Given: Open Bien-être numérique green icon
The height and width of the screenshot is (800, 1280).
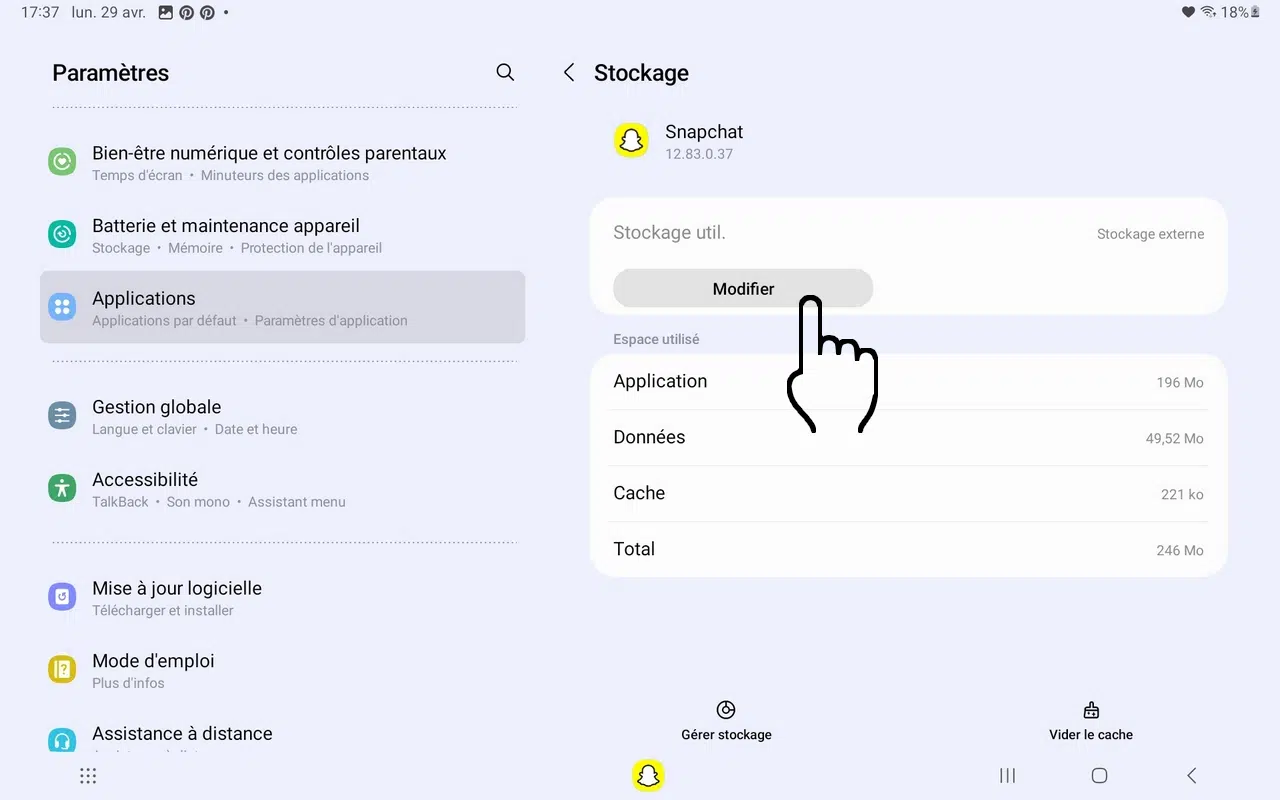Looking at the screenshot, I should 62,161.
